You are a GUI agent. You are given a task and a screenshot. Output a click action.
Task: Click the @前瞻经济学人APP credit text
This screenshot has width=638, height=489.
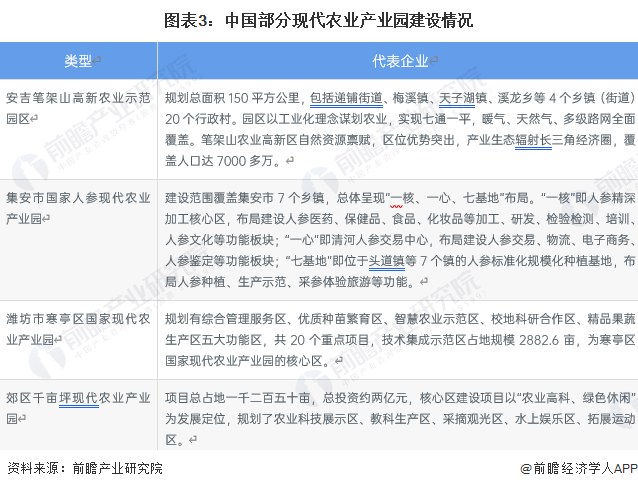click(x=579, y=468)
